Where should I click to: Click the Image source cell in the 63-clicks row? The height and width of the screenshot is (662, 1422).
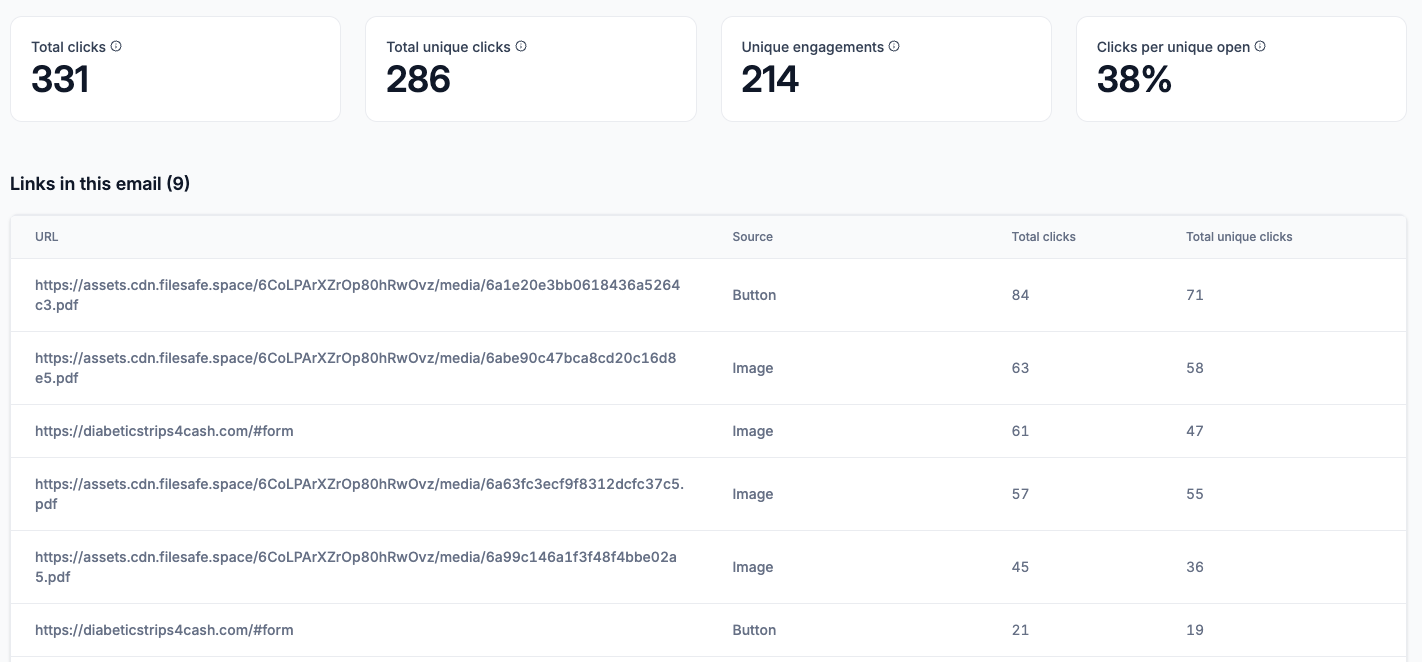752,368
